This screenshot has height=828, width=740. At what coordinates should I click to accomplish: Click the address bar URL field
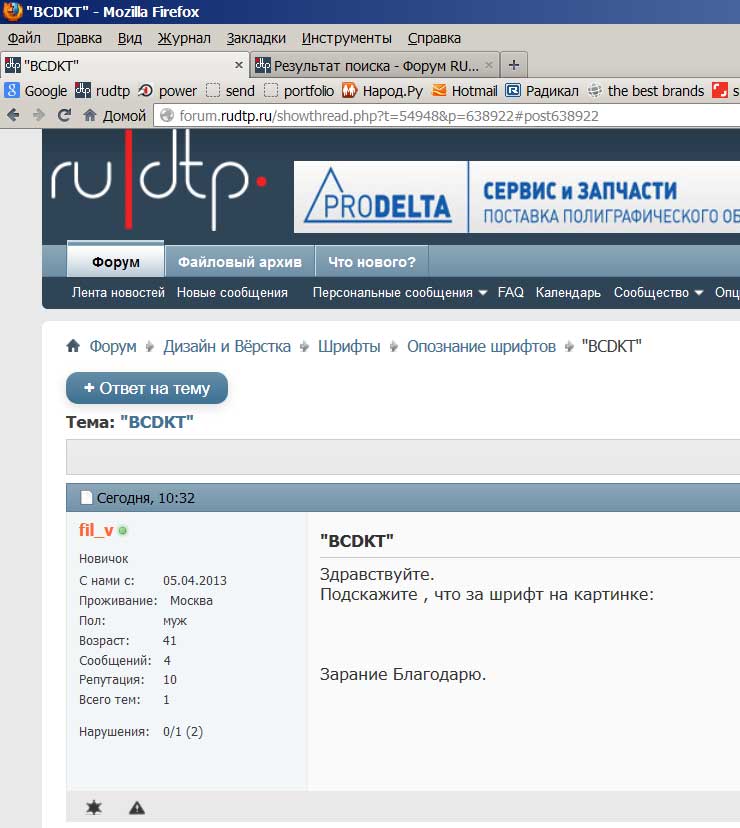(449, 116)
